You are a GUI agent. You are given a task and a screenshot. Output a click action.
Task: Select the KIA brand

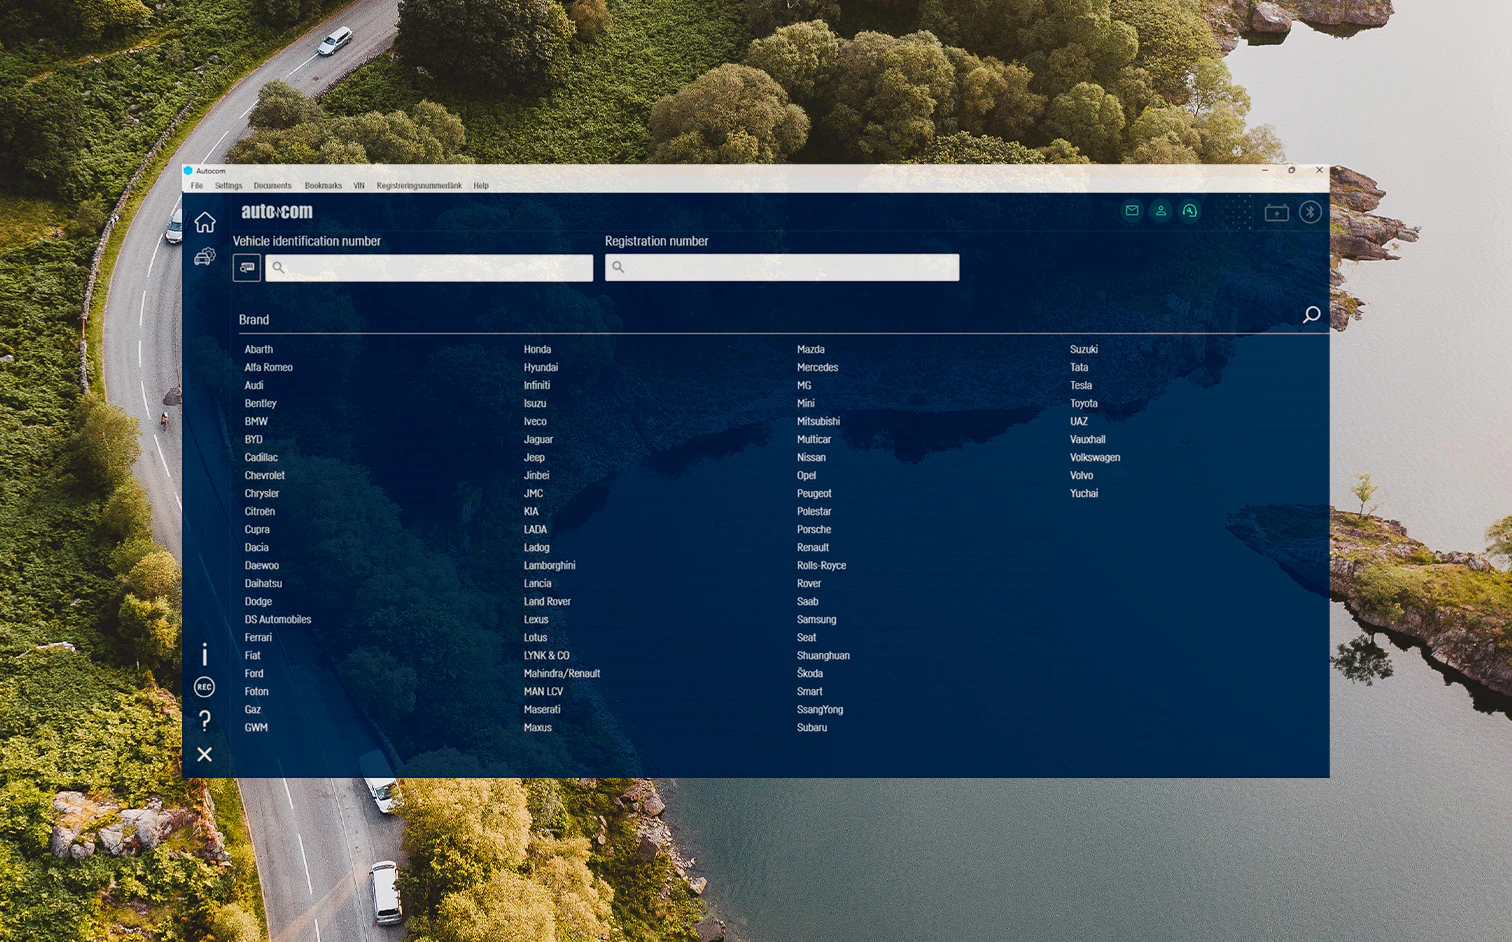pyautogui.click(x=531, y=511)
